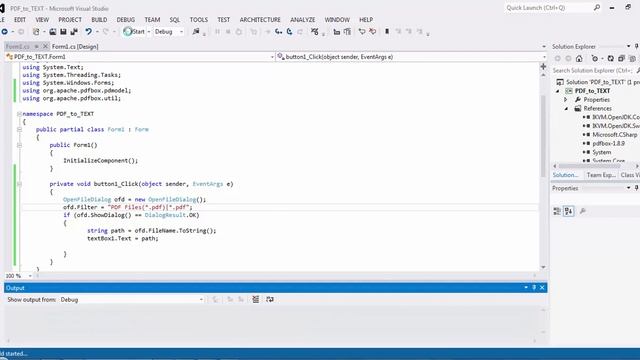
Task: Click the Find in Files toolbar icon
Action: (196, 31)
